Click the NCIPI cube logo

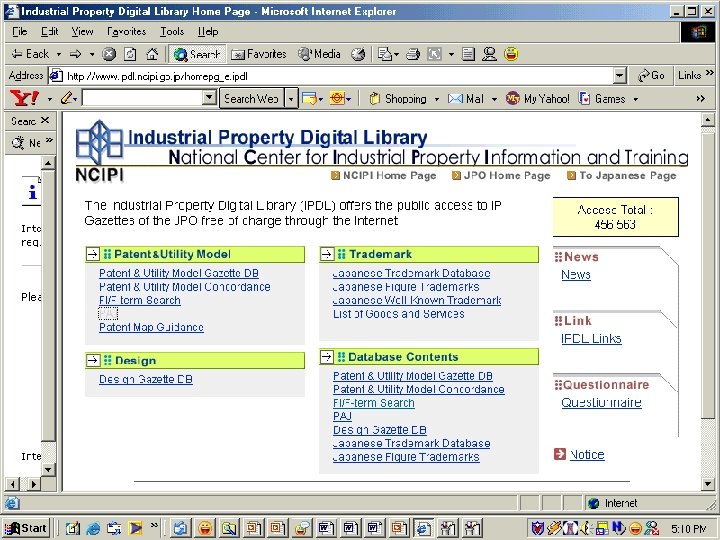99,142
